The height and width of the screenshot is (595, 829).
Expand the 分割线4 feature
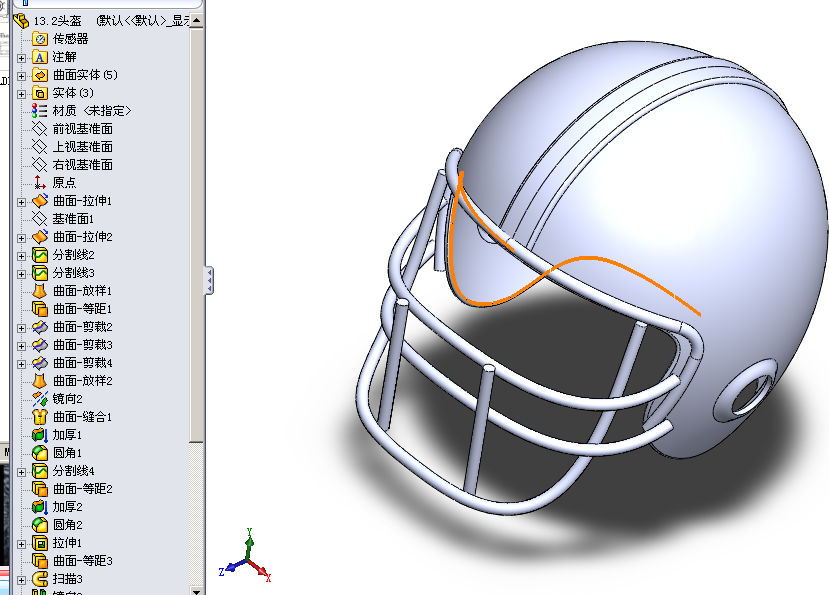click(x=22, y=472)
